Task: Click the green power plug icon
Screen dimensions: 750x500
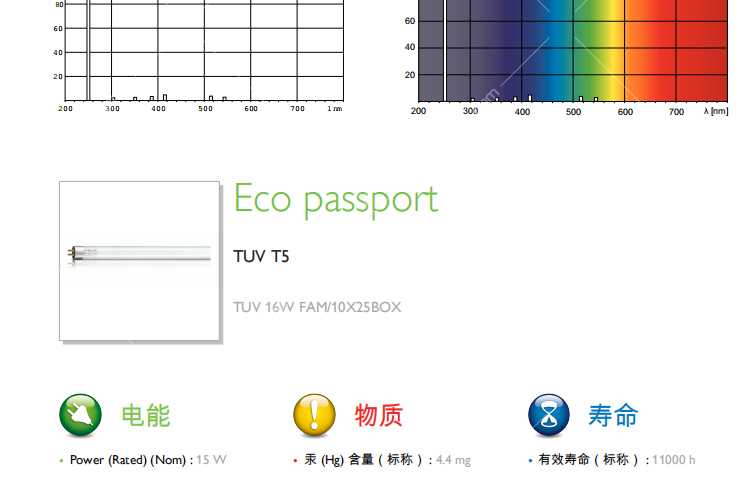Action: 80,415
